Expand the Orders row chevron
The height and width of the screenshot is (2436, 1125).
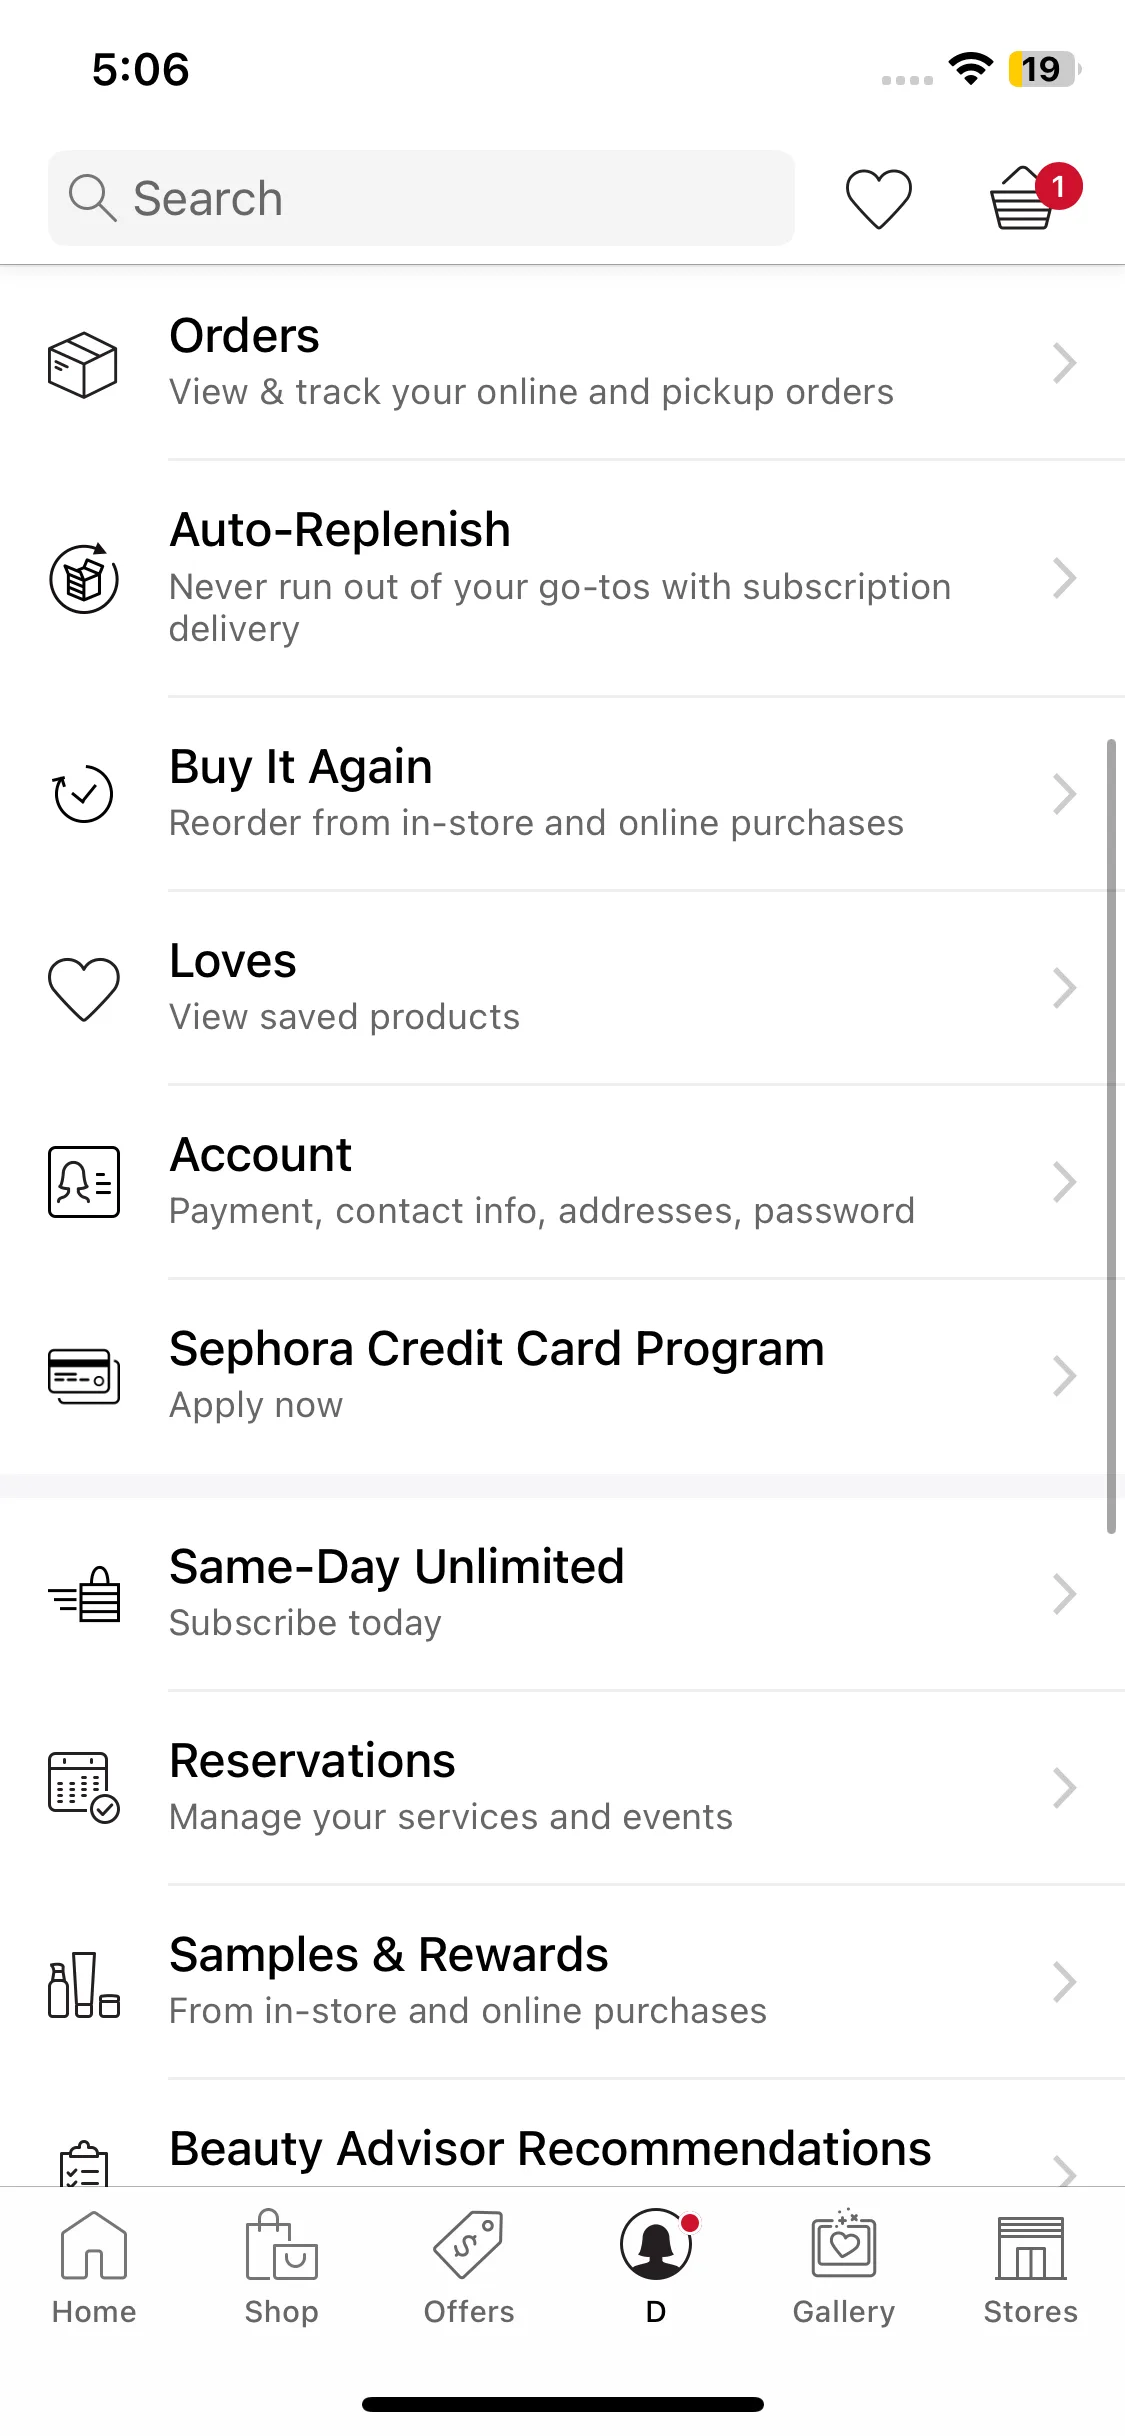tap(1065, 363)
